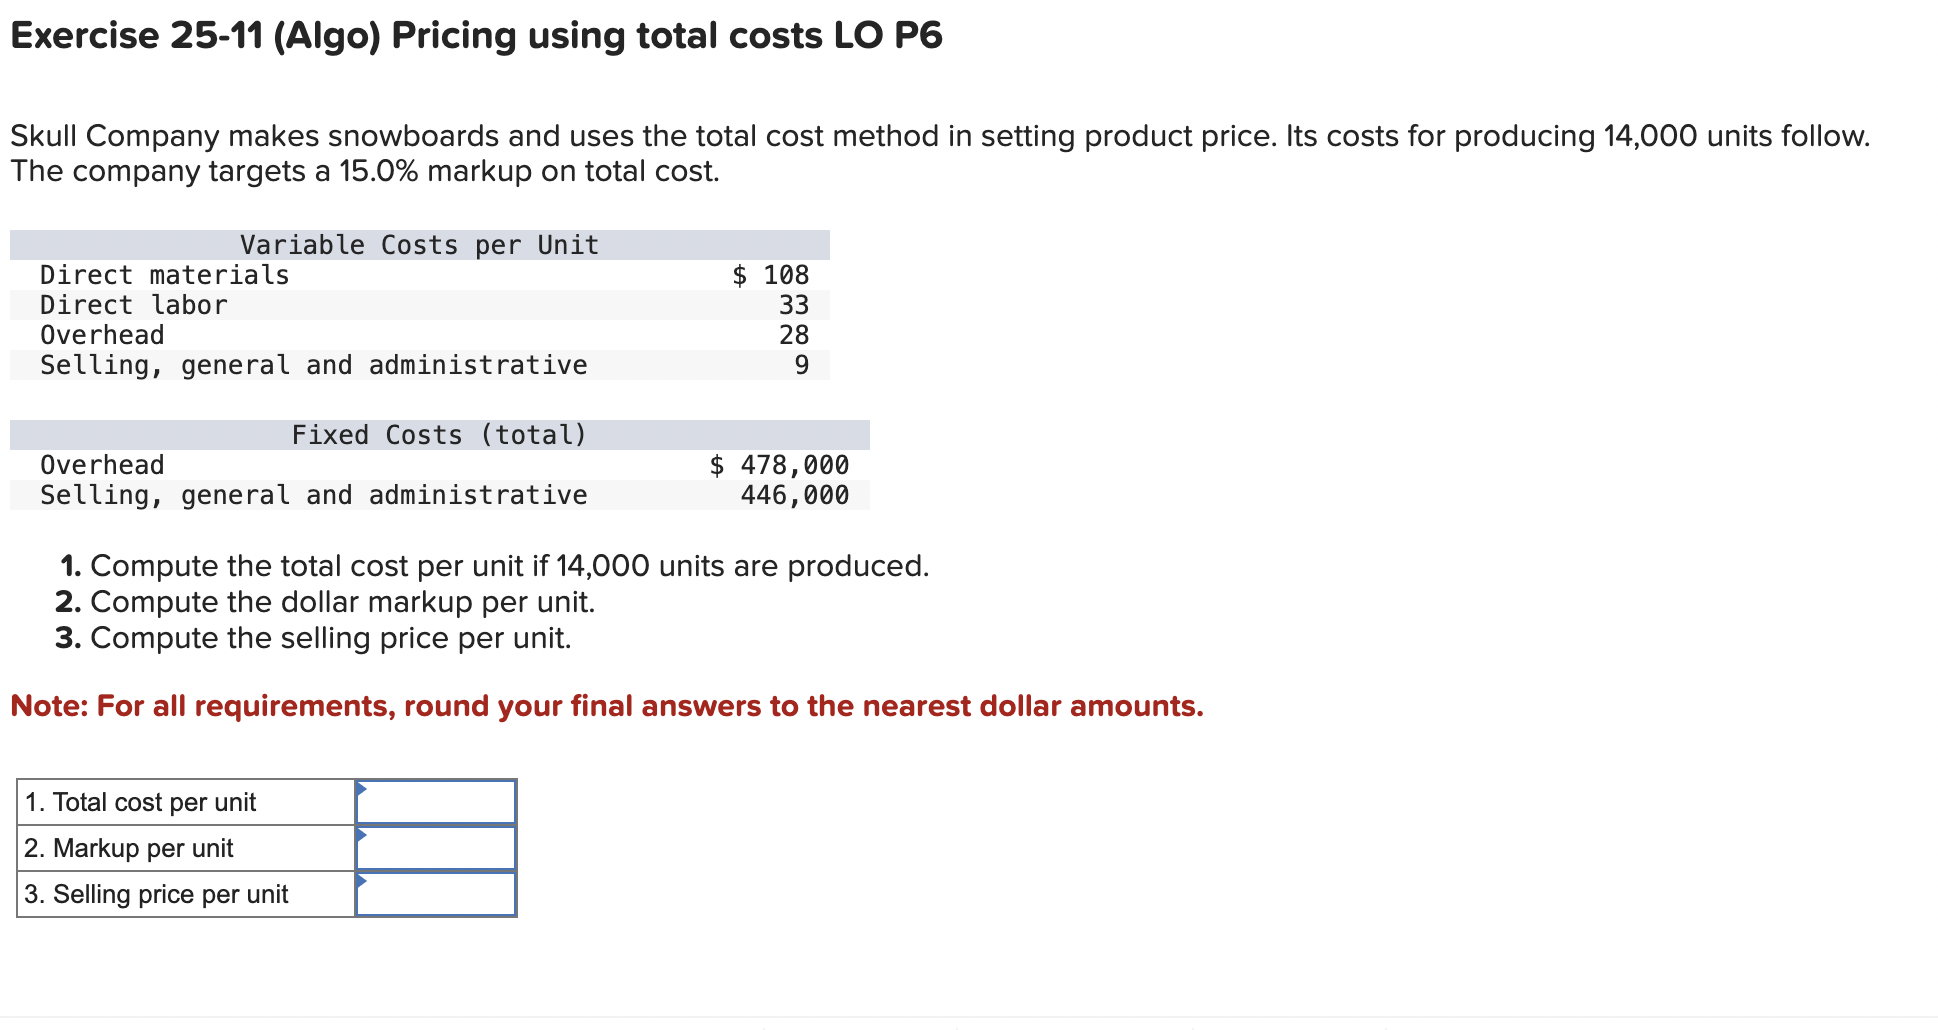Image resolution: width=1938 pixels, height=1030 pixels.
Task: Click the Exercise 25-11 (Algo) heading
Action: (474, 35)
